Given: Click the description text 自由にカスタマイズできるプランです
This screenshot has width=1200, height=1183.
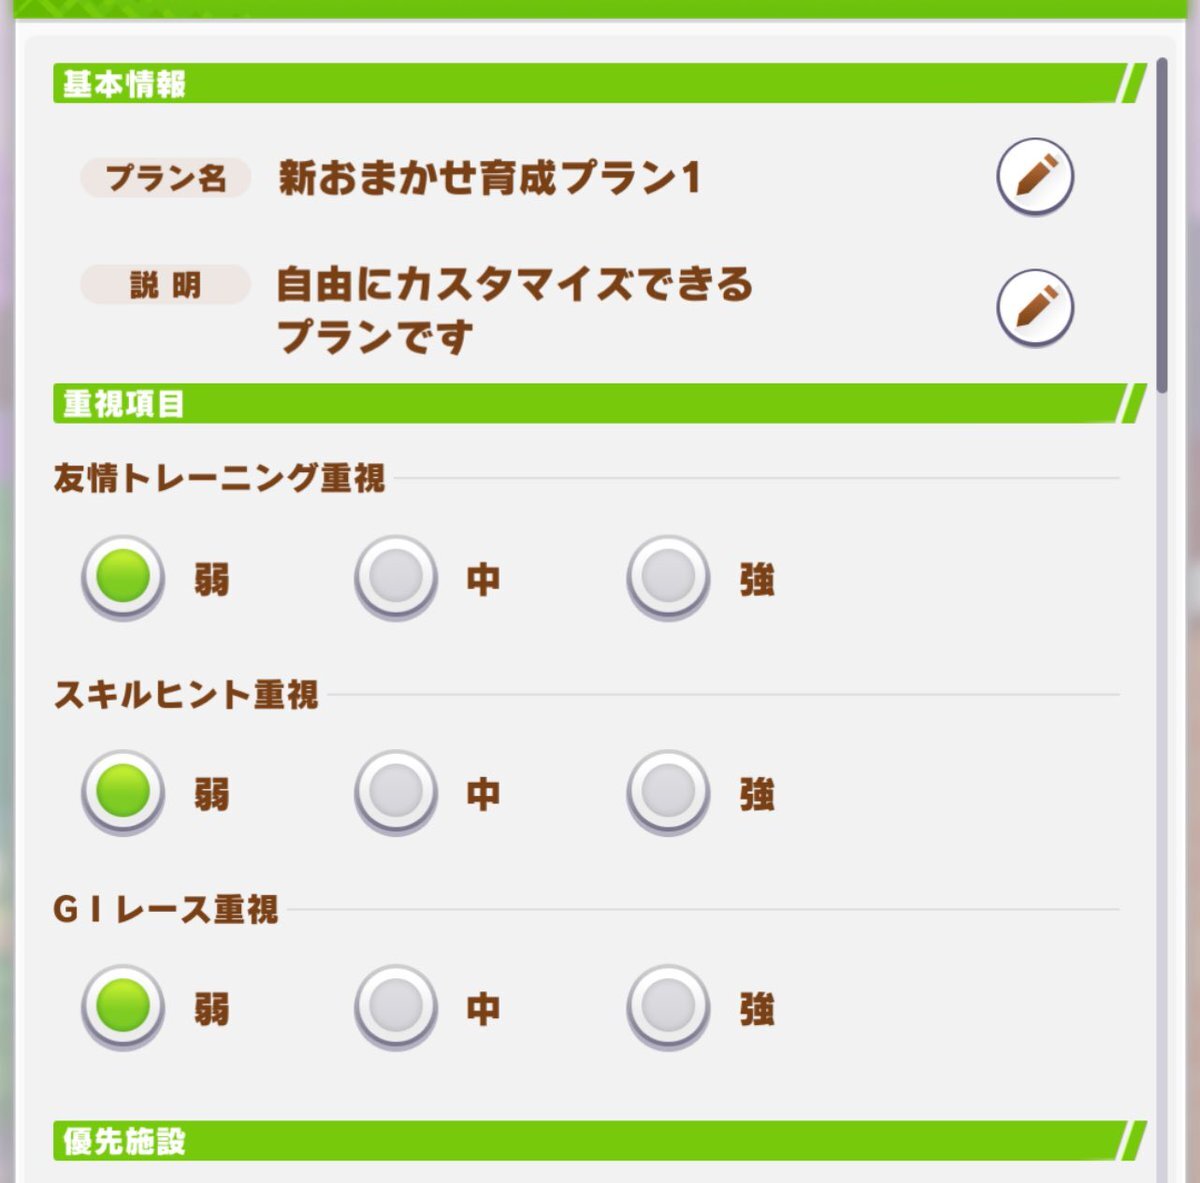Looking at the screenshot, I should coord(514,310).
